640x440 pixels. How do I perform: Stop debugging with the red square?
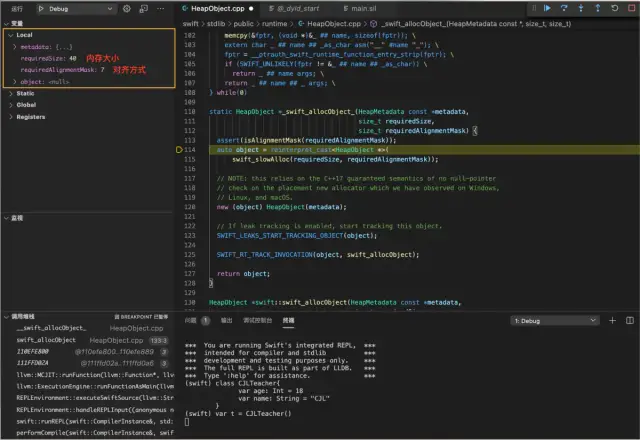[x=631, y=8]
